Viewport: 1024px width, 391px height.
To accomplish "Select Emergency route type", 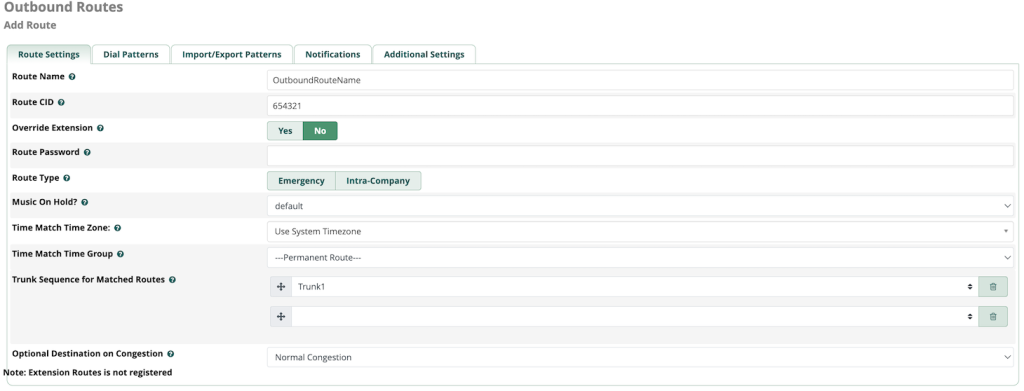I will click(301, 181).
